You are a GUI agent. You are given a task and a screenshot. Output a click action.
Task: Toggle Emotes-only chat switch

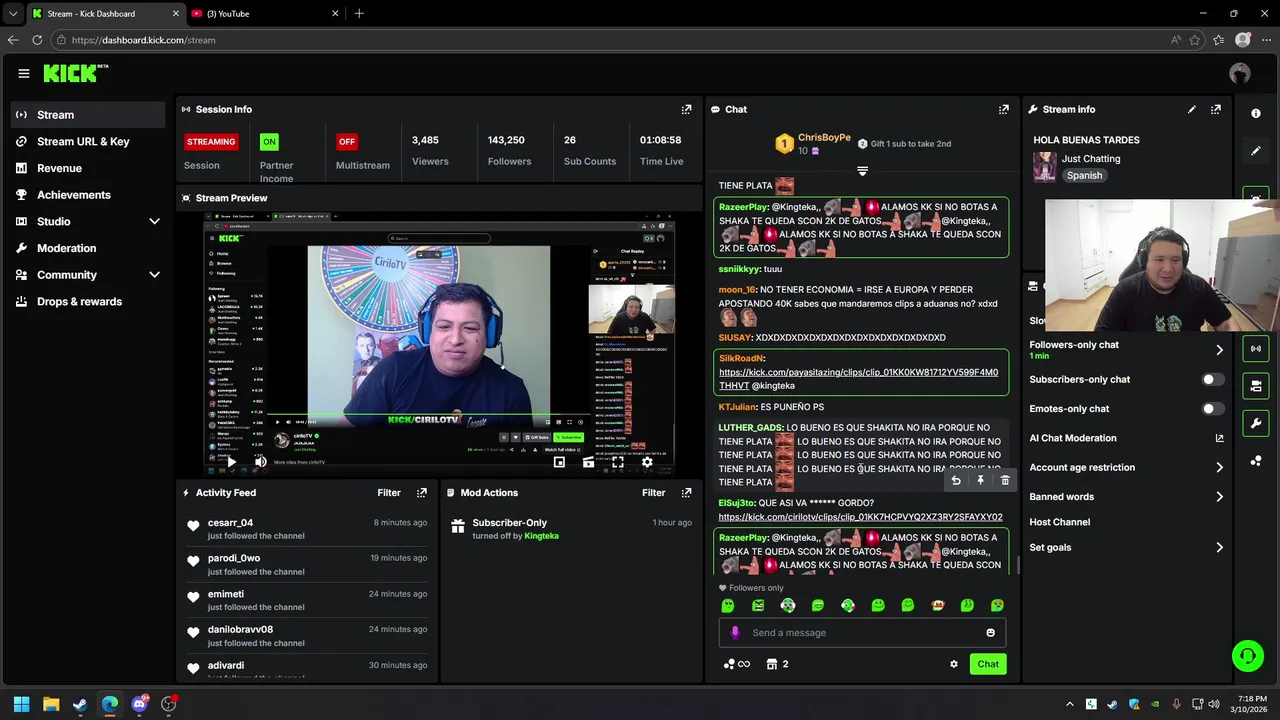point(1212,409)
